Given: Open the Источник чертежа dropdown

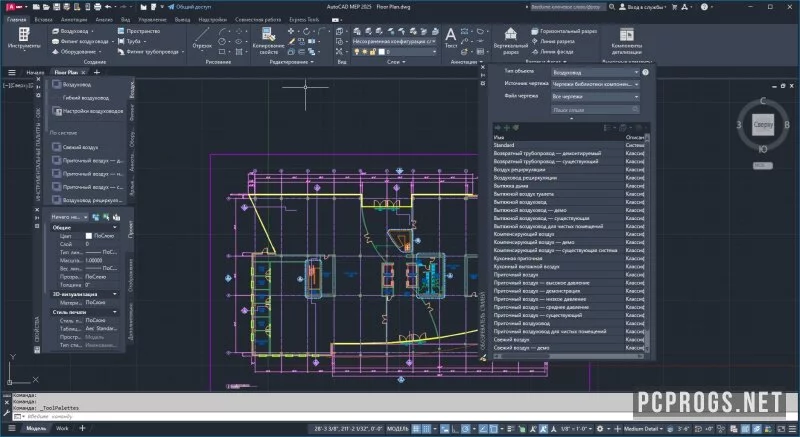Looking at the screenshot, I should pos(595,84).
